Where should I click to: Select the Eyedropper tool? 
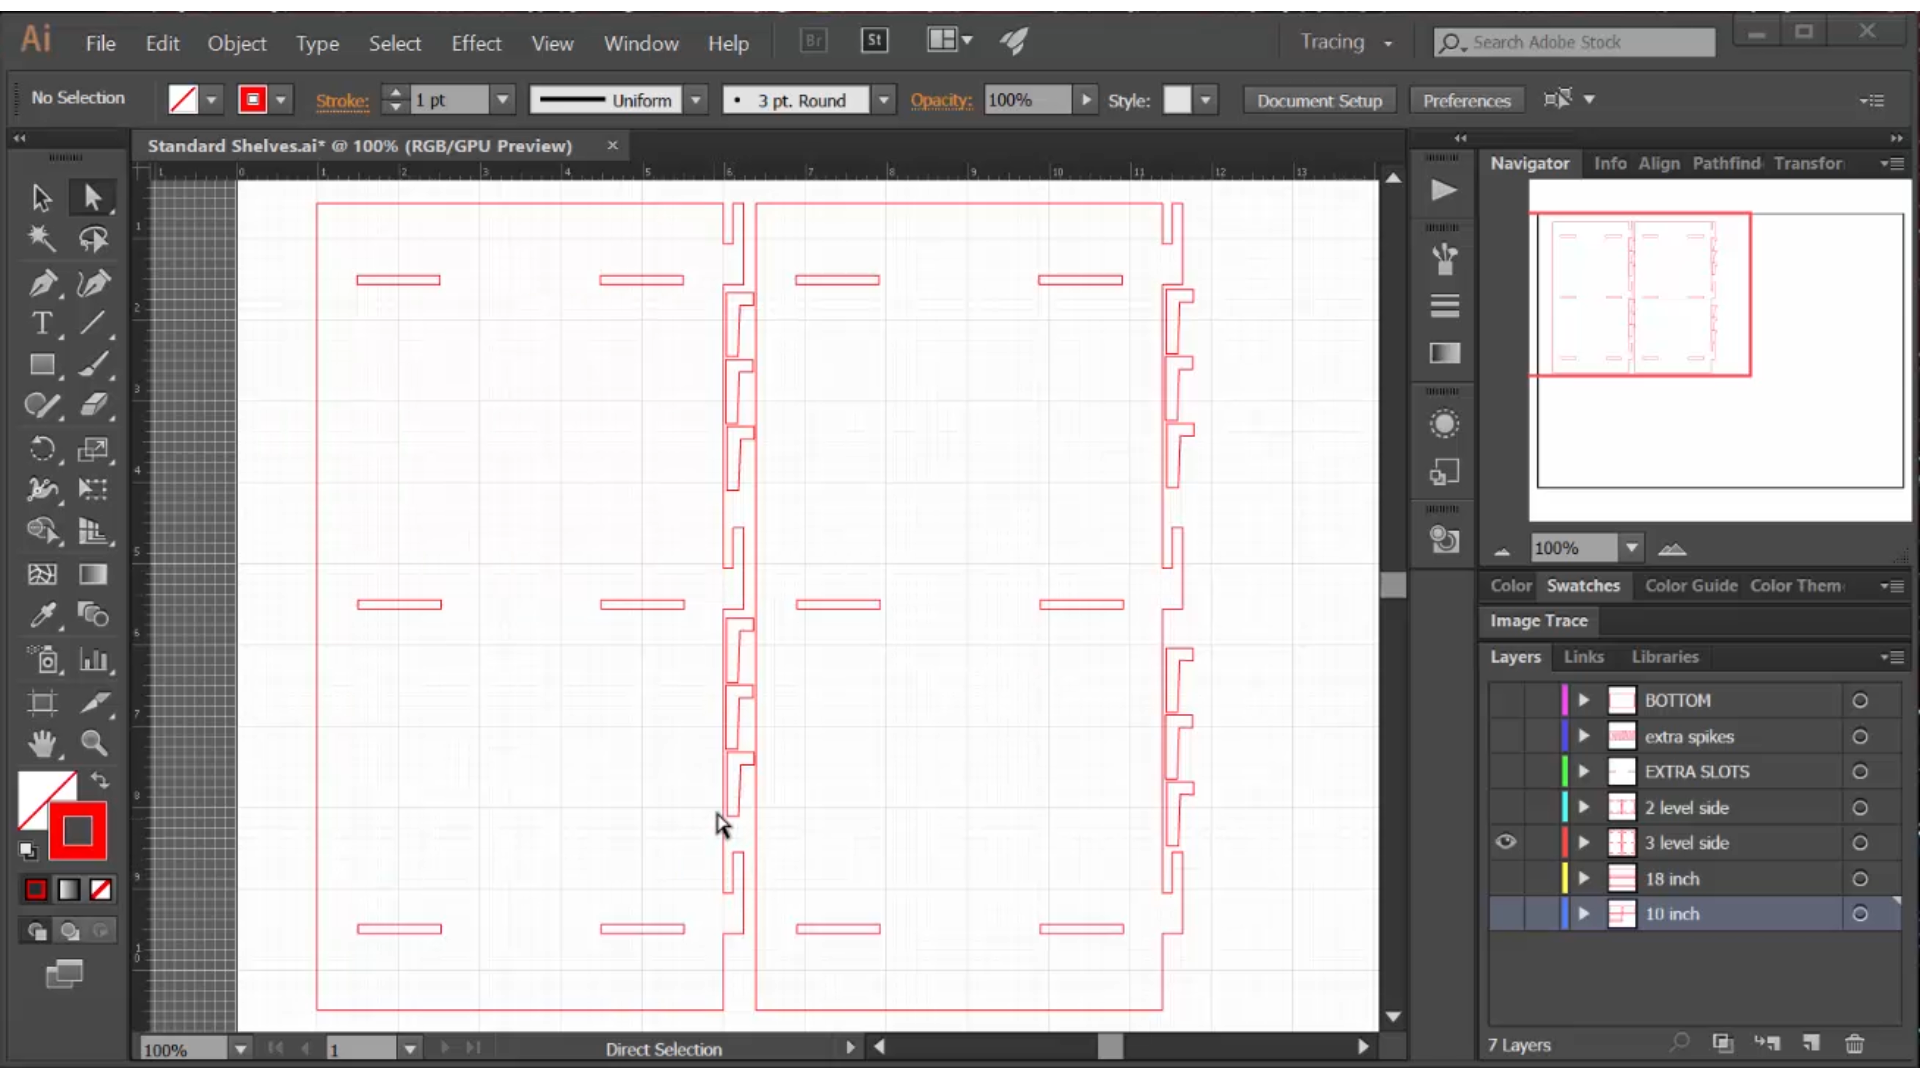[42, 615]
